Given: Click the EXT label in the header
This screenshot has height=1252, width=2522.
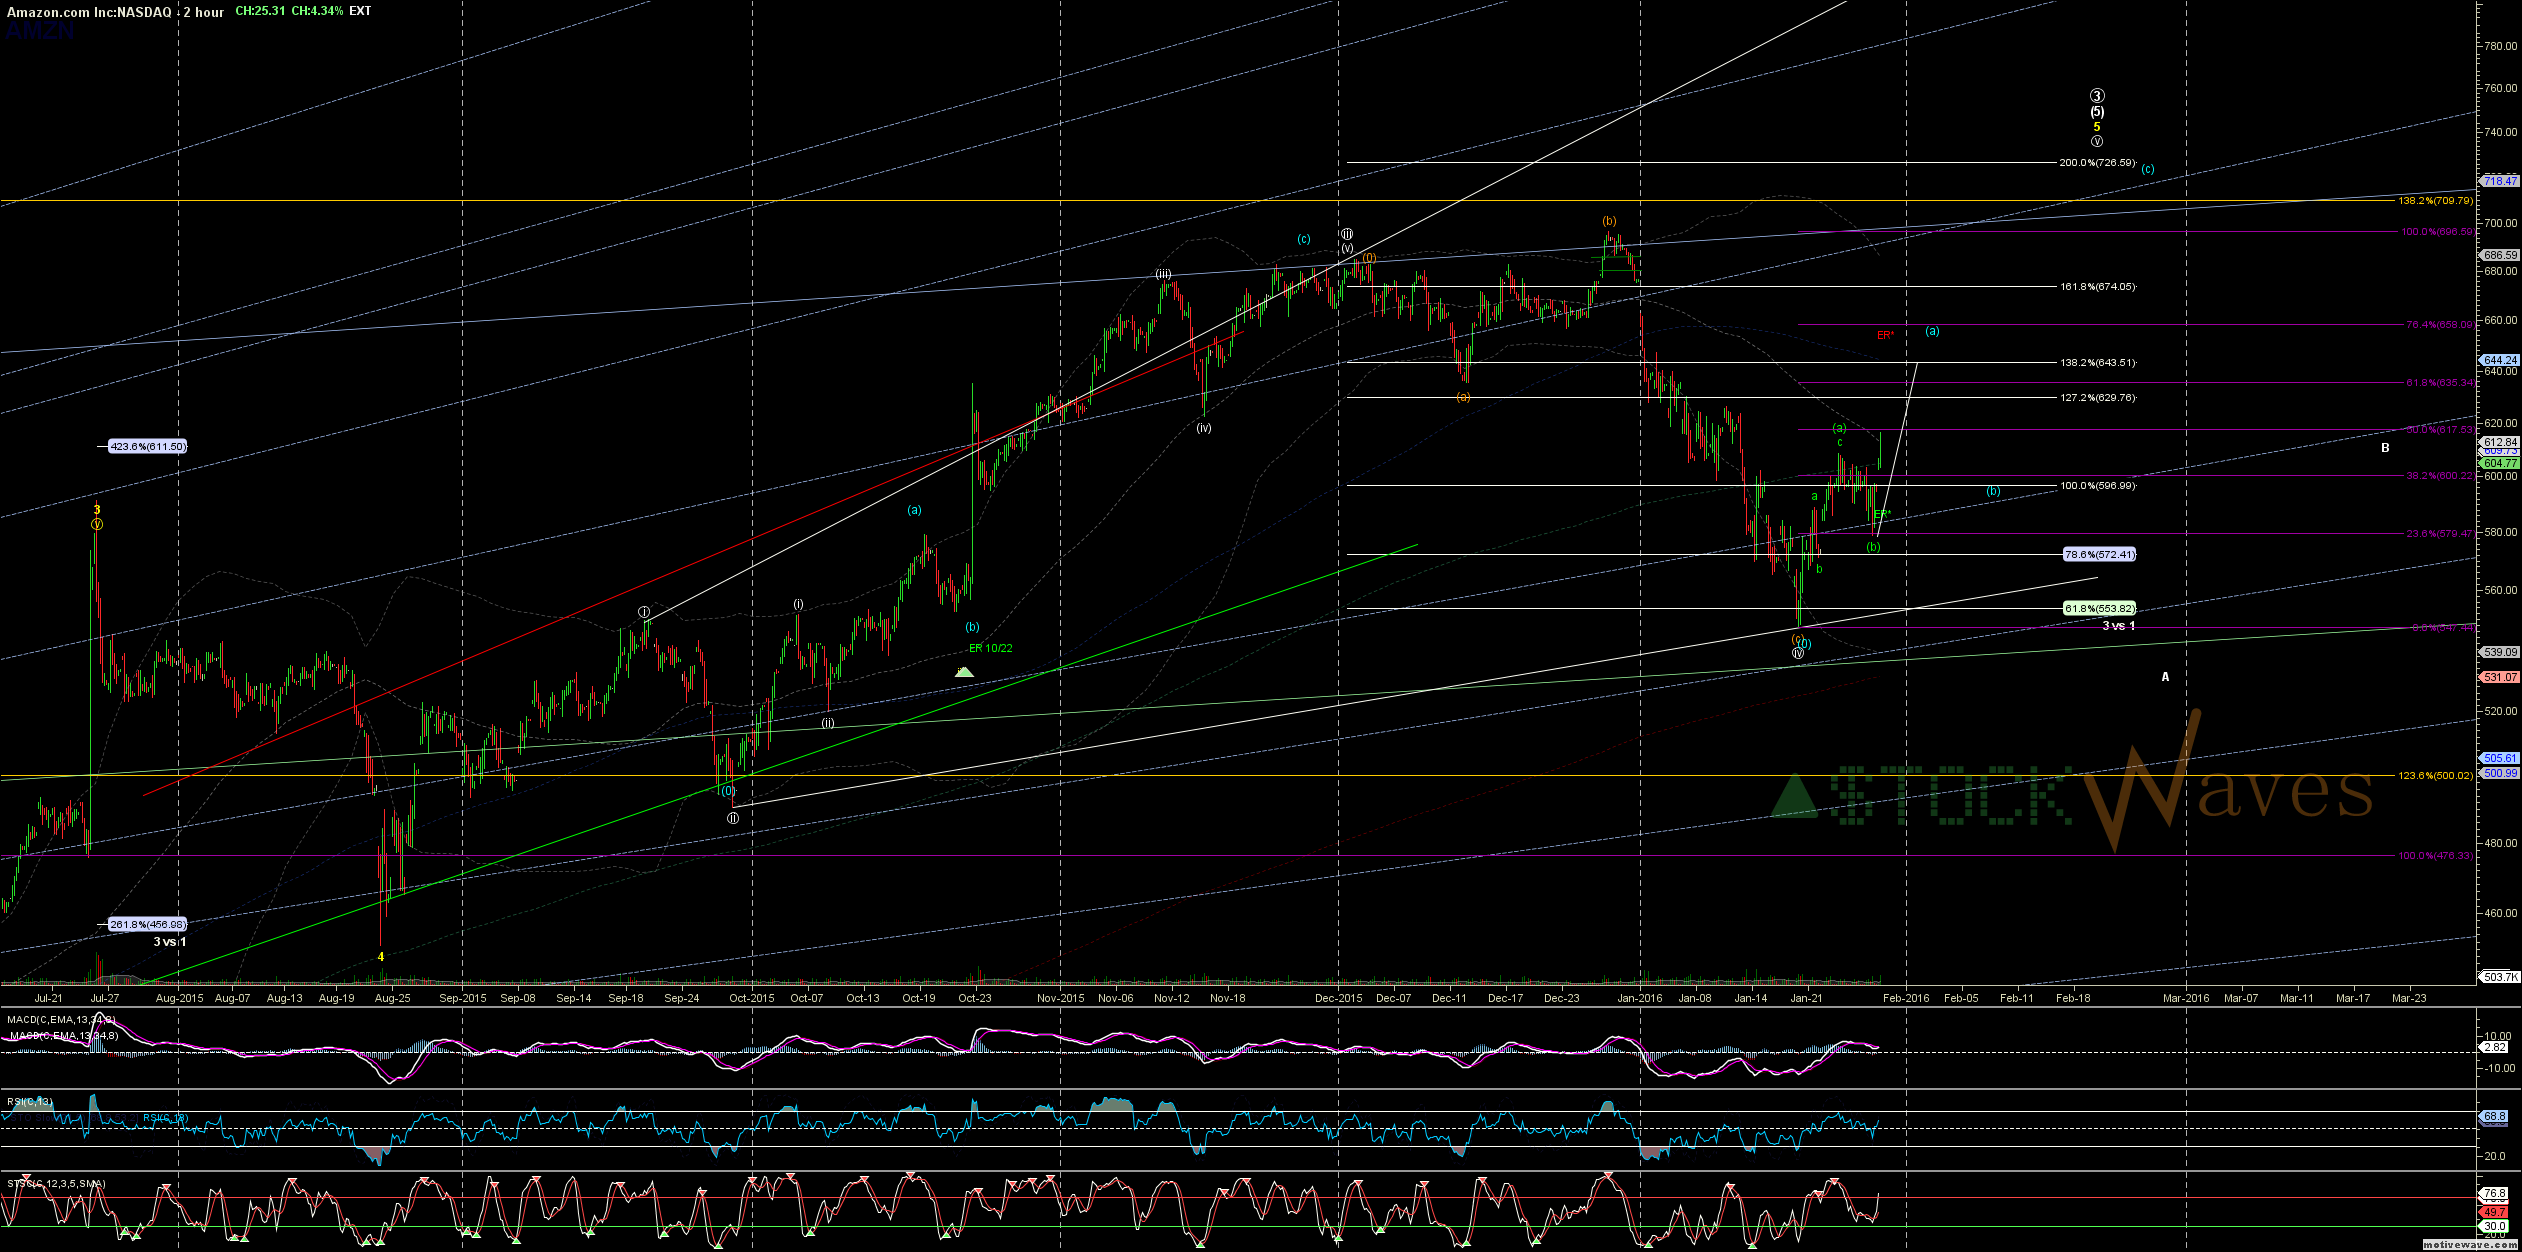Looking at the screenshot, I should (360, 11).
